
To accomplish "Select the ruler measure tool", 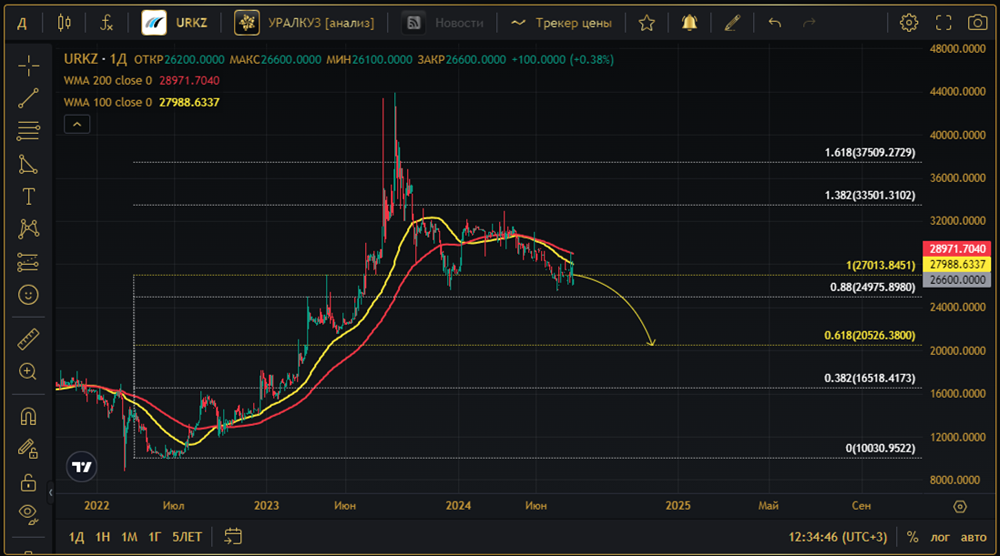I will click(x=28, y=339).
